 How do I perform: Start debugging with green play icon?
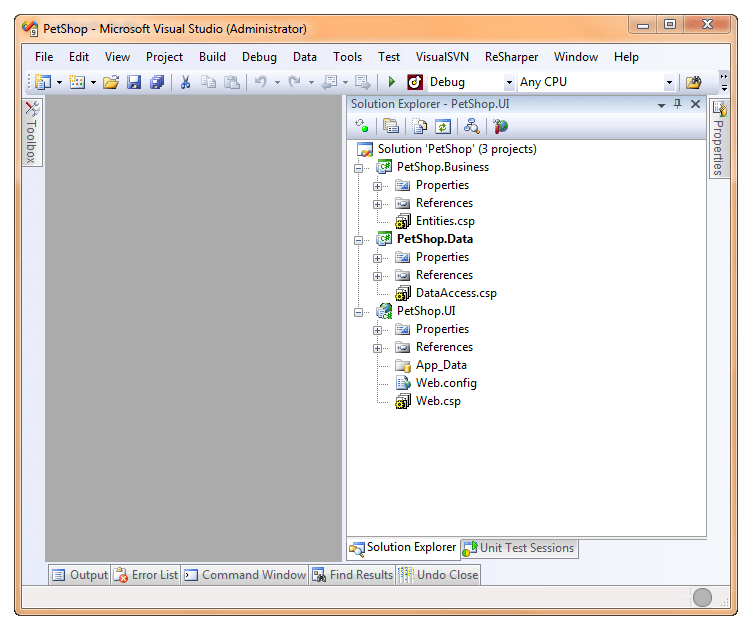392,82
